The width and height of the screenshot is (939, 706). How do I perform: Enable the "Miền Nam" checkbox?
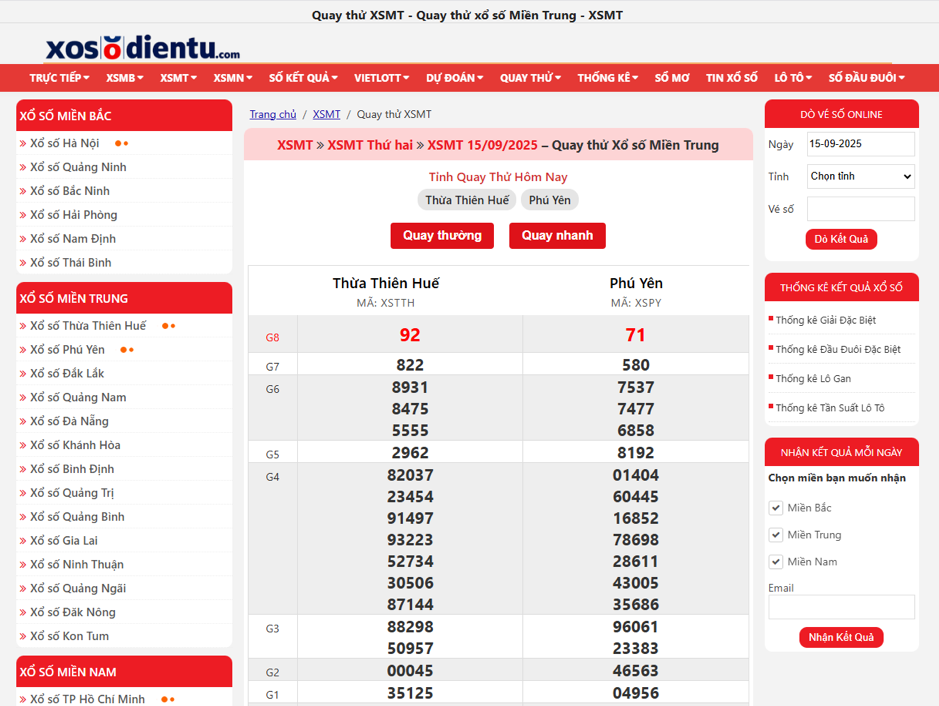(776, 561)
